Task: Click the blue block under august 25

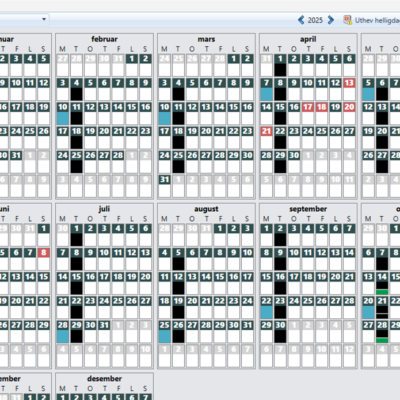Action: tap(164, 336)
